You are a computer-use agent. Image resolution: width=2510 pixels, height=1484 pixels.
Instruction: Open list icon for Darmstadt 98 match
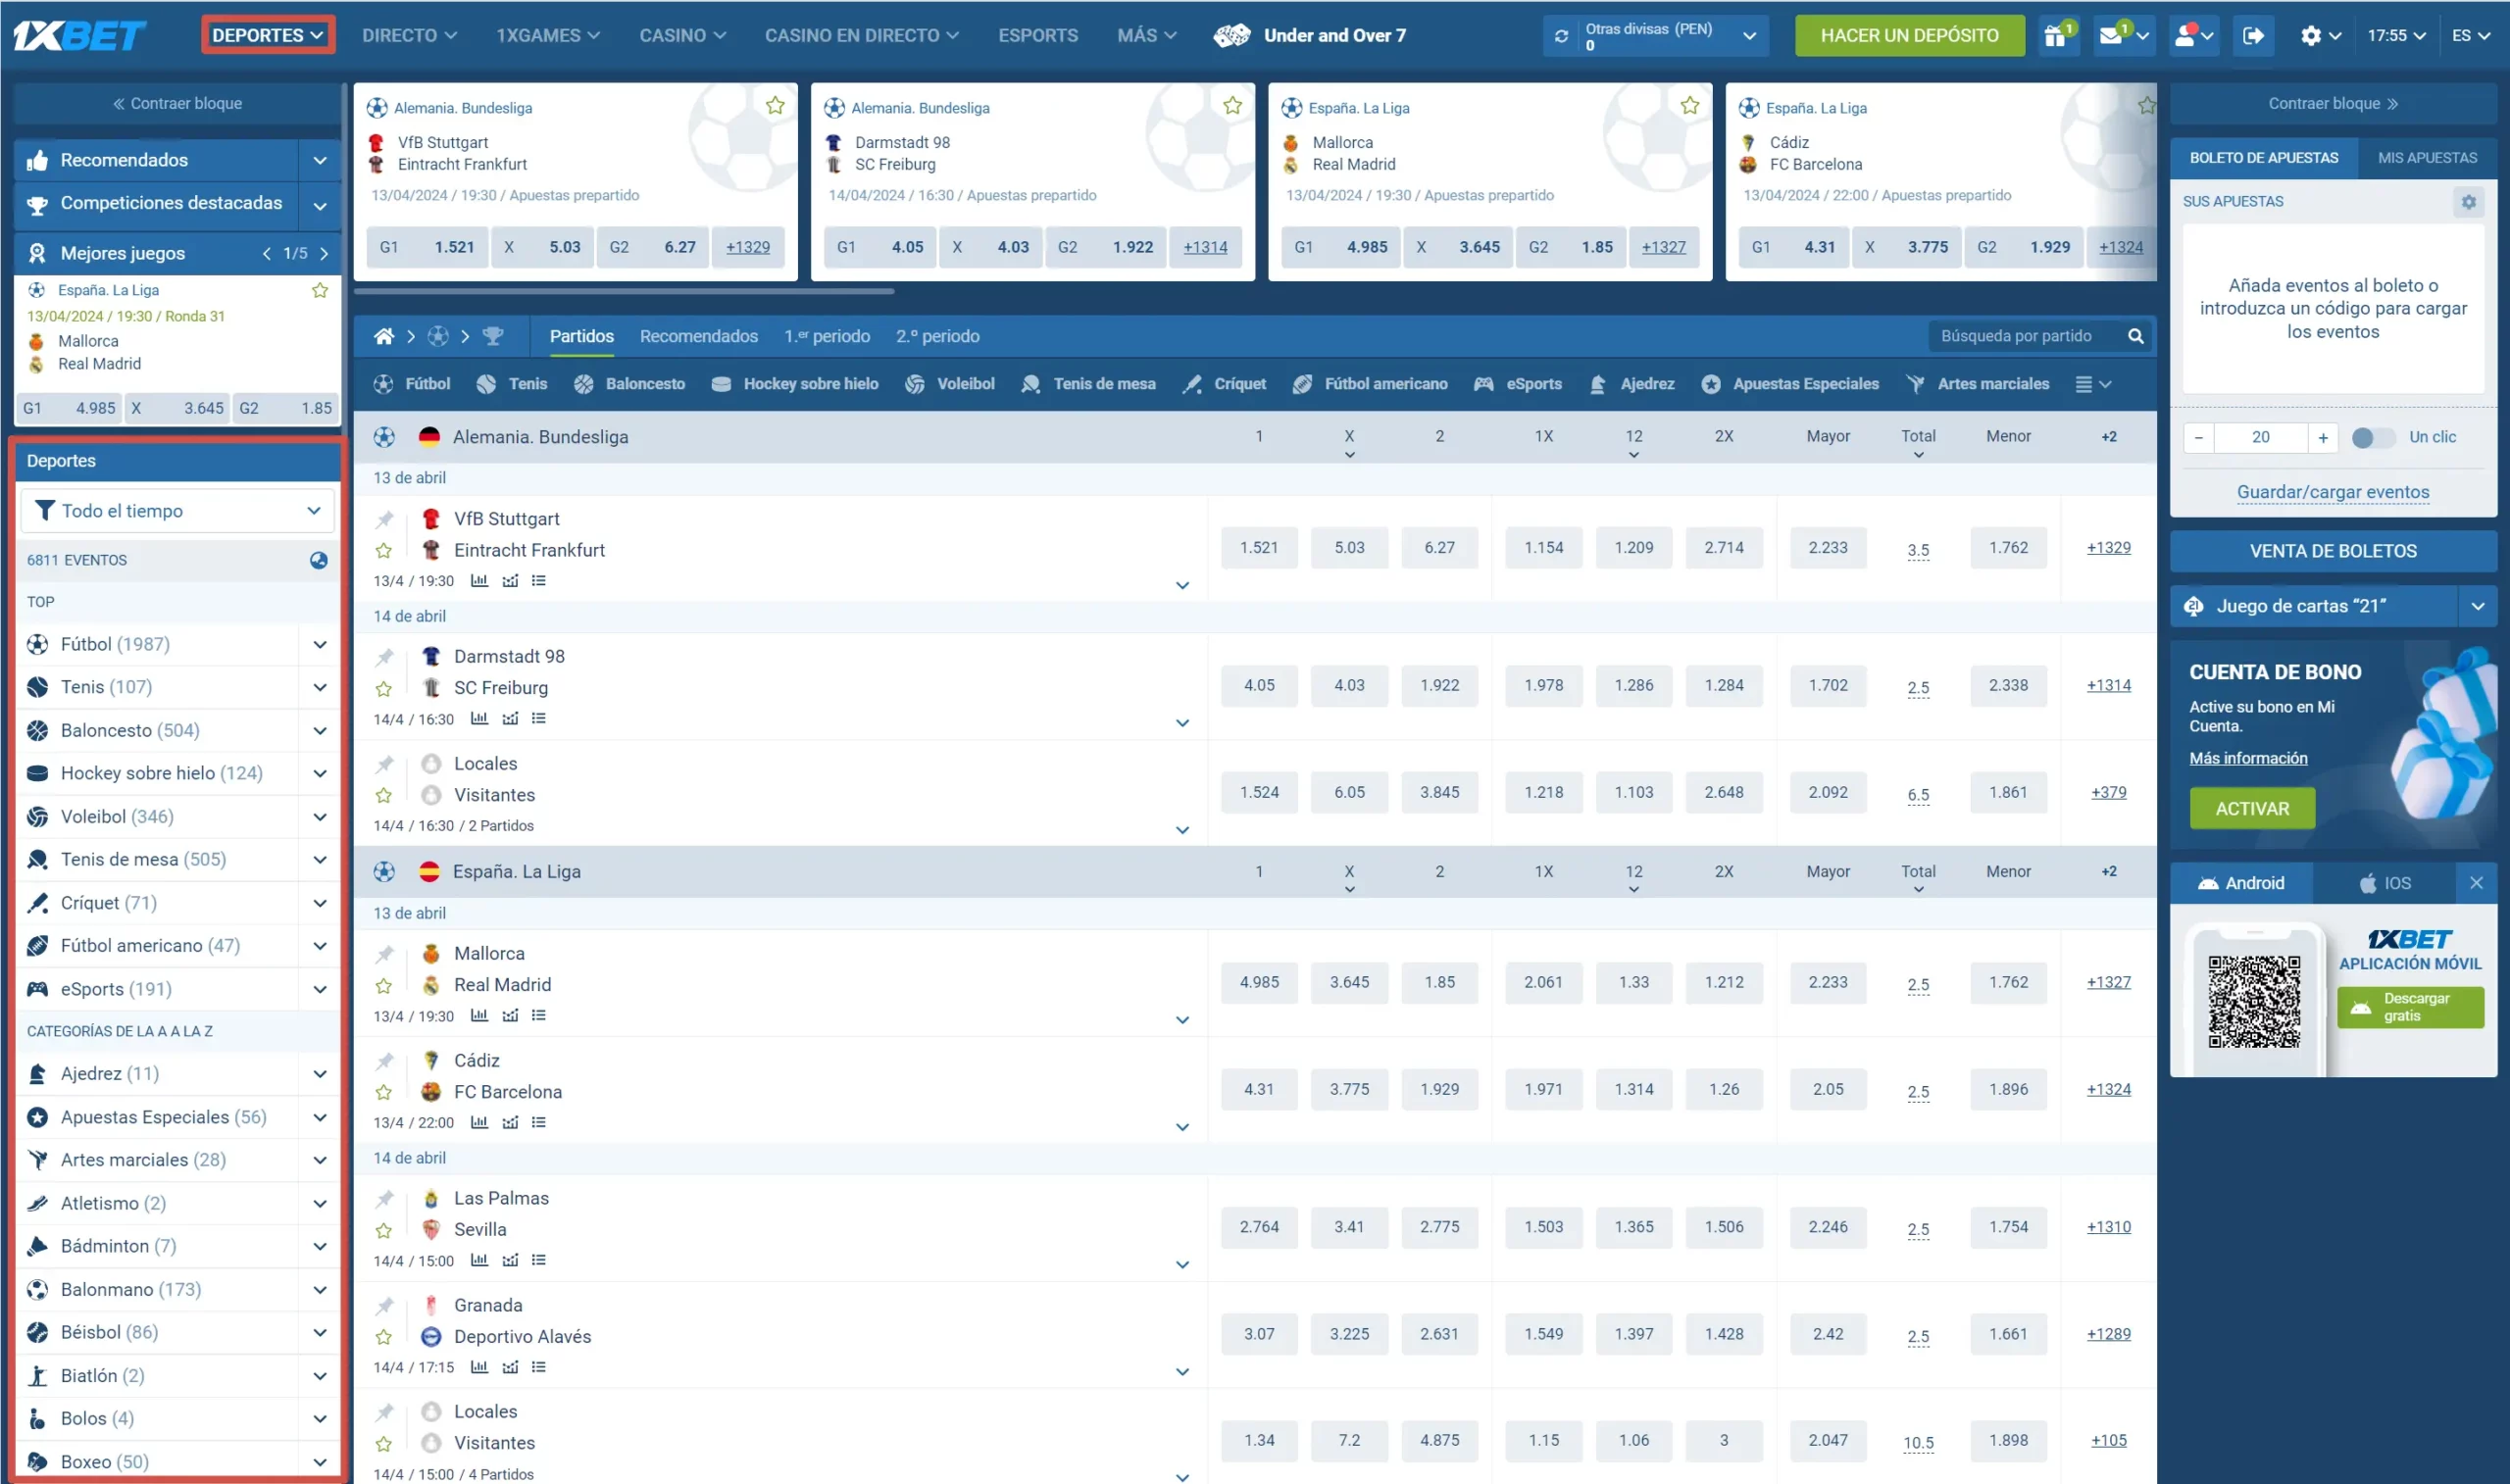click(539, 718)
